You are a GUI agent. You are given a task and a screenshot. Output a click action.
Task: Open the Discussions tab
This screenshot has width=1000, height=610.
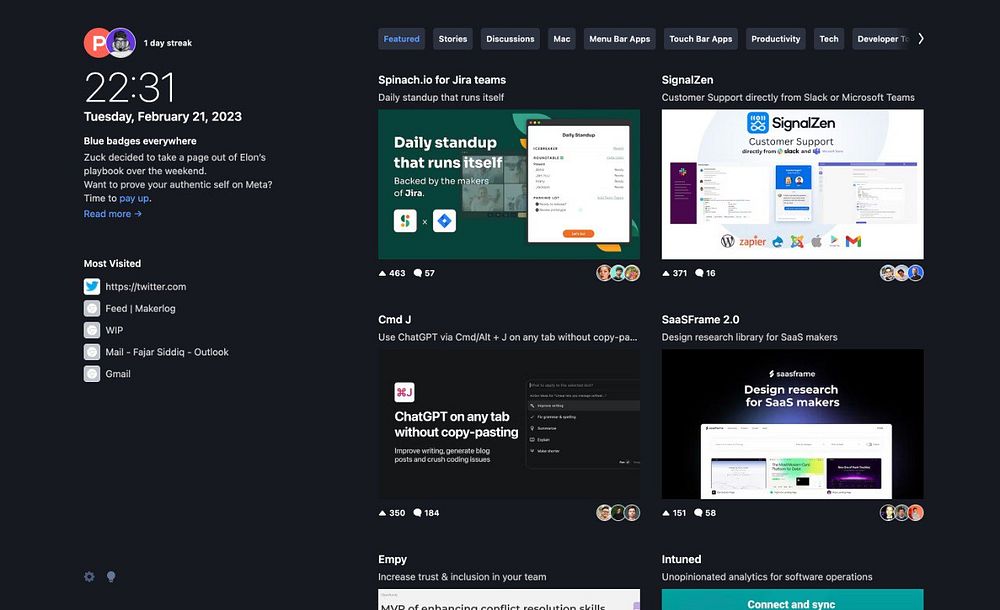pyautogui.click(x=510, y=39)
